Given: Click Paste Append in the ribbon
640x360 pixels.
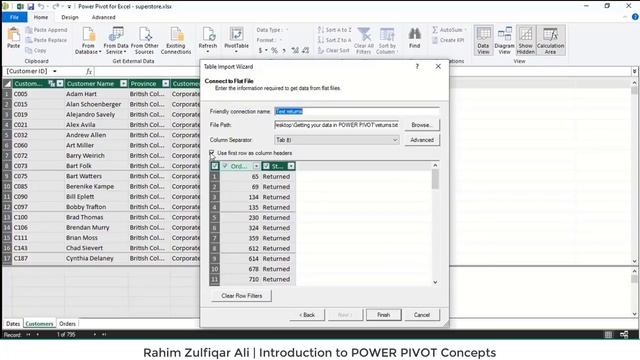Looking at the screenshot, I should [46, 30].
